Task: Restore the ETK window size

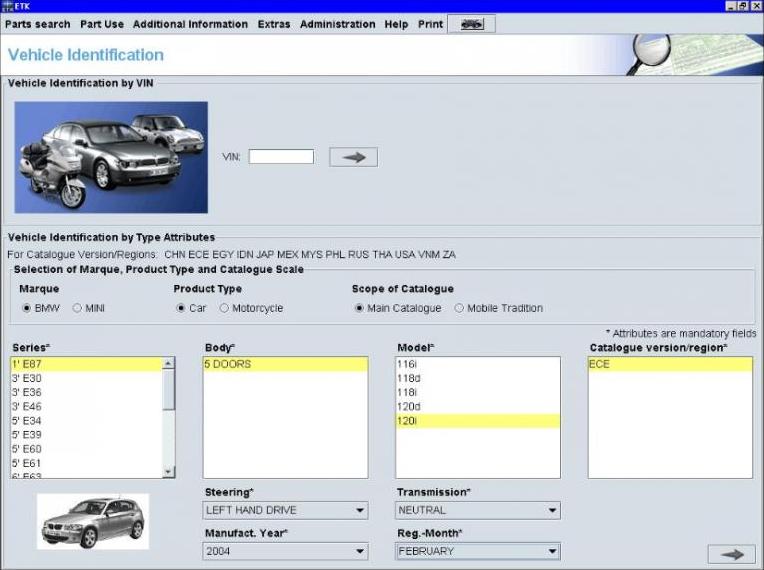Action: point(743,6)
